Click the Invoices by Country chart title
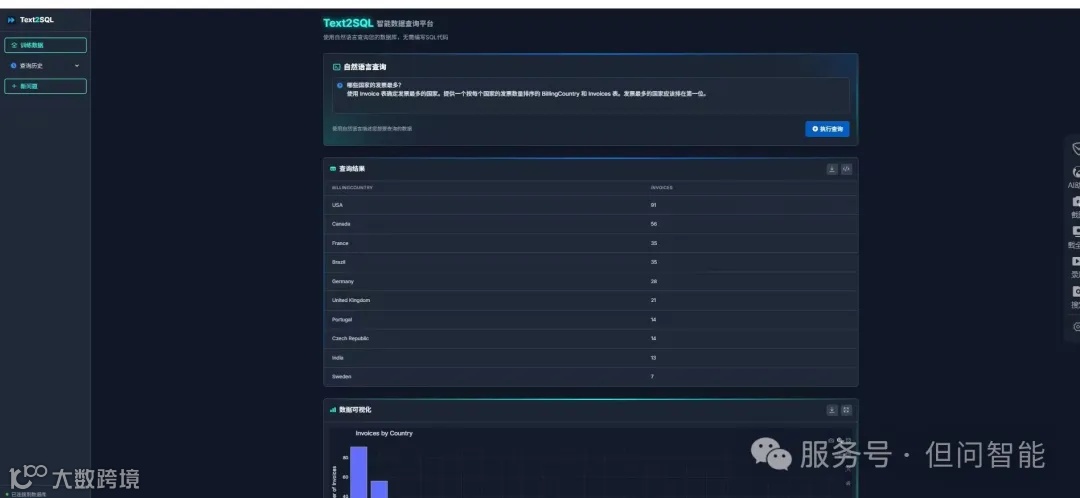This screenshot has height=498, width=1080. tap(384, 433)
